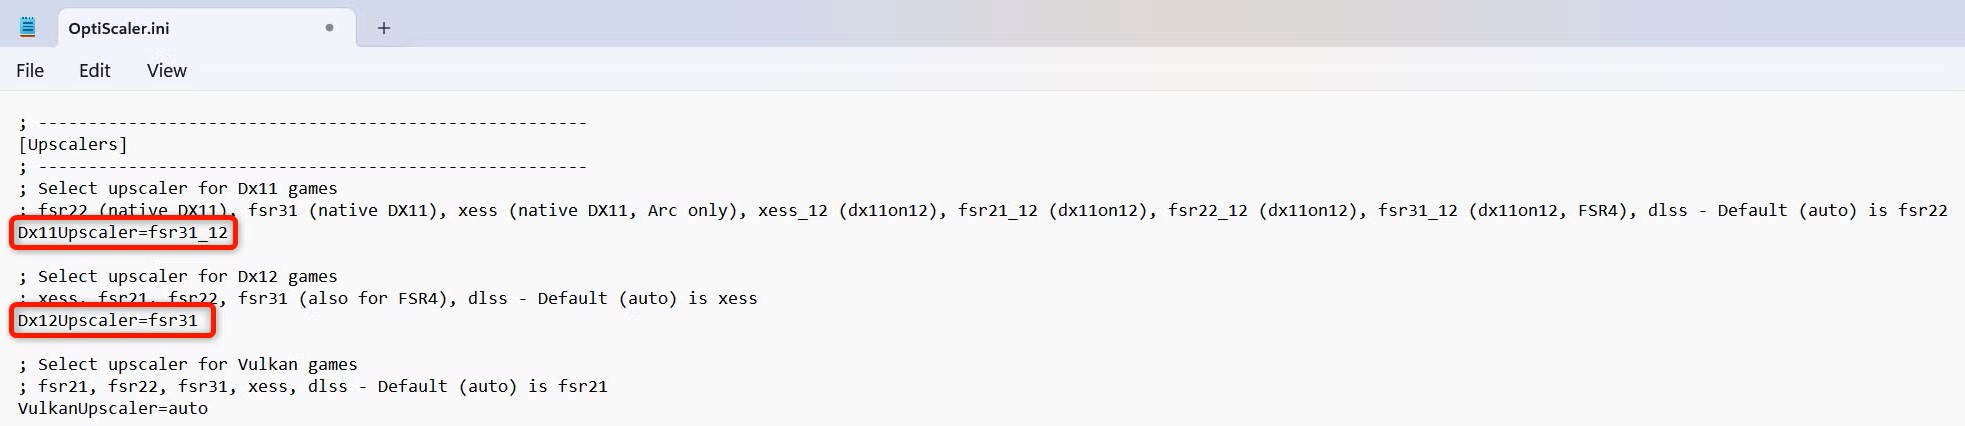
Task: Click the "Select upscaler for Vulkan games" comment
Action: tap(197, 365)
